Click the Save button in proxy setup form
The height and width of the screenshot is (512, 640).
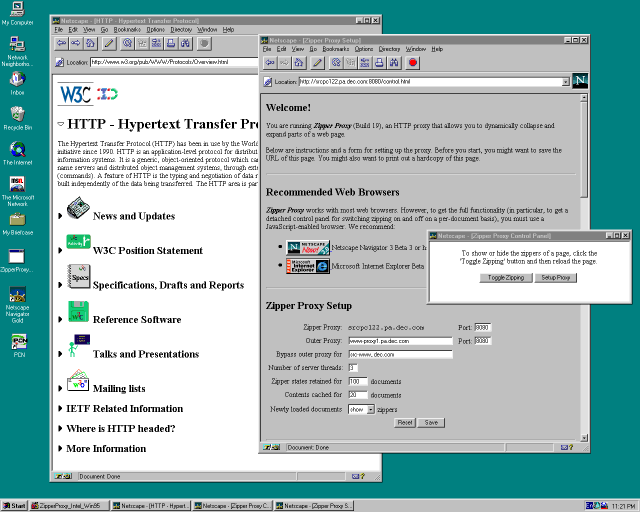click(x=431, y=423)
